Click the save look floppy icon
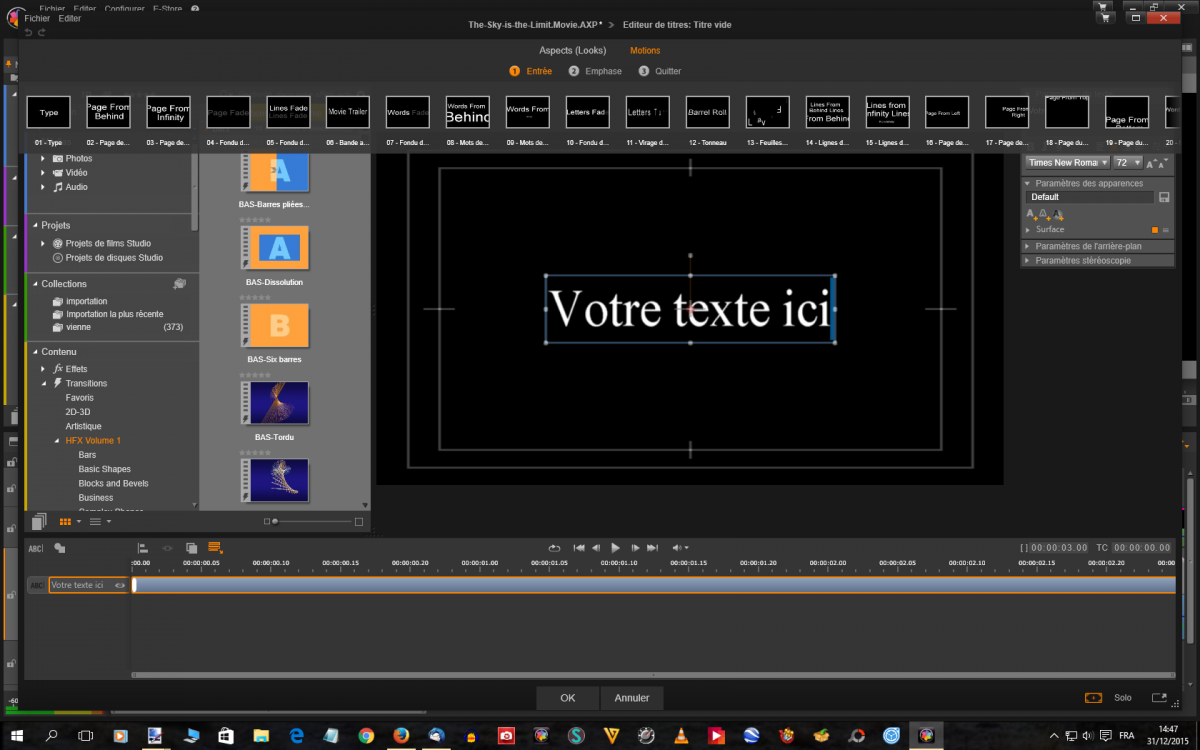The image size is (1200, 750). point(1164,197)
